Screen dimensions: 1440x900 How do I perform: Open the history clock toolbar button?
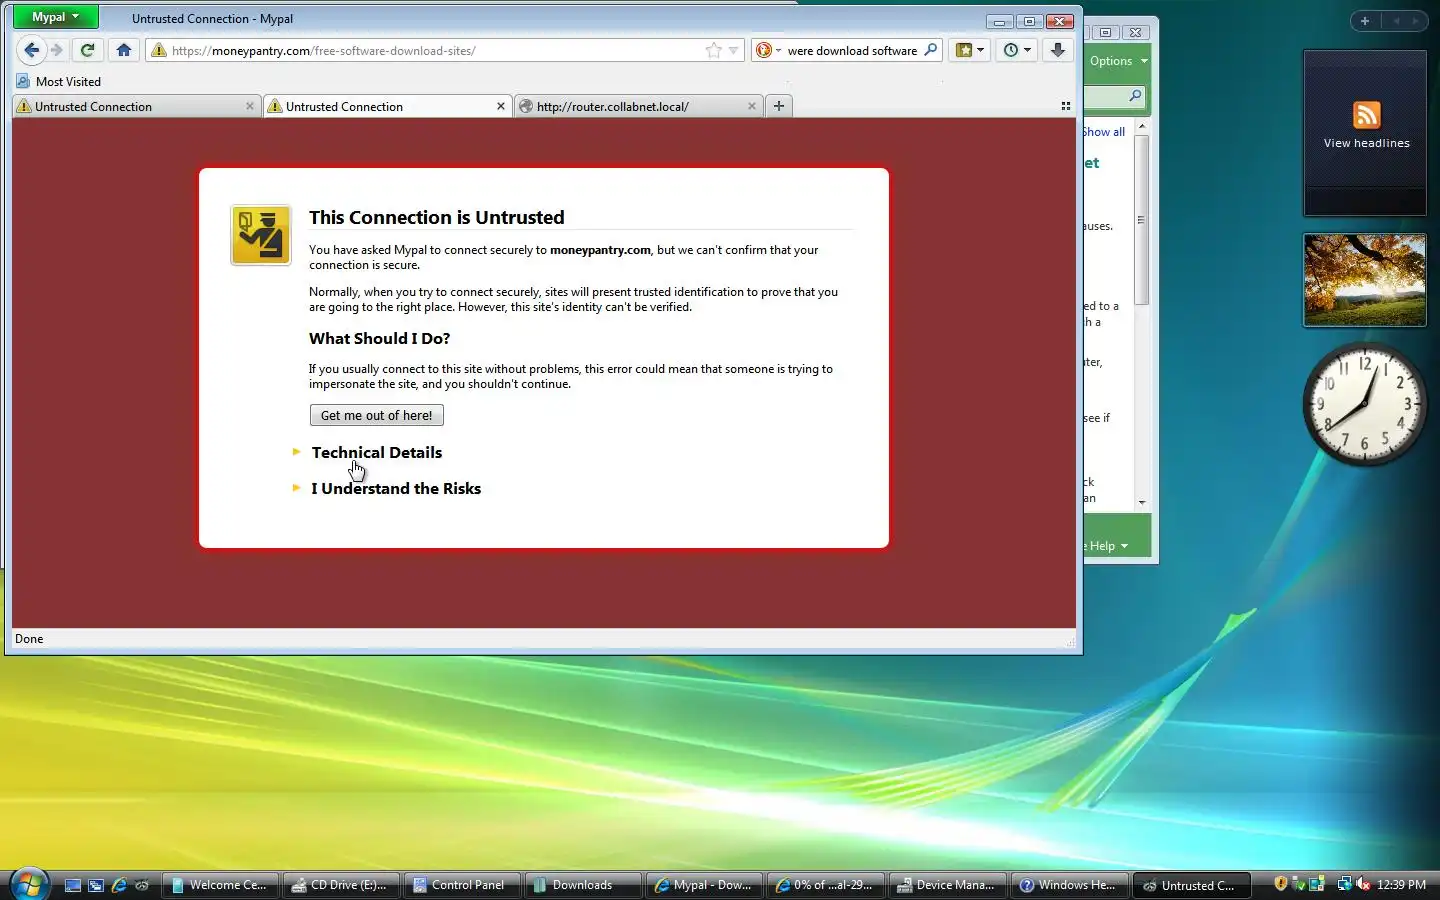click(x=1017, y=50)
